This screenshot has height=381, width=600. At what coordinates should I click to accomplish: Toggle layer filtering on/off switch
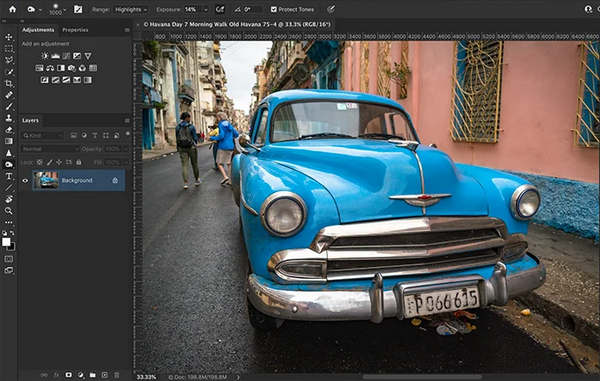coord(127,134)
